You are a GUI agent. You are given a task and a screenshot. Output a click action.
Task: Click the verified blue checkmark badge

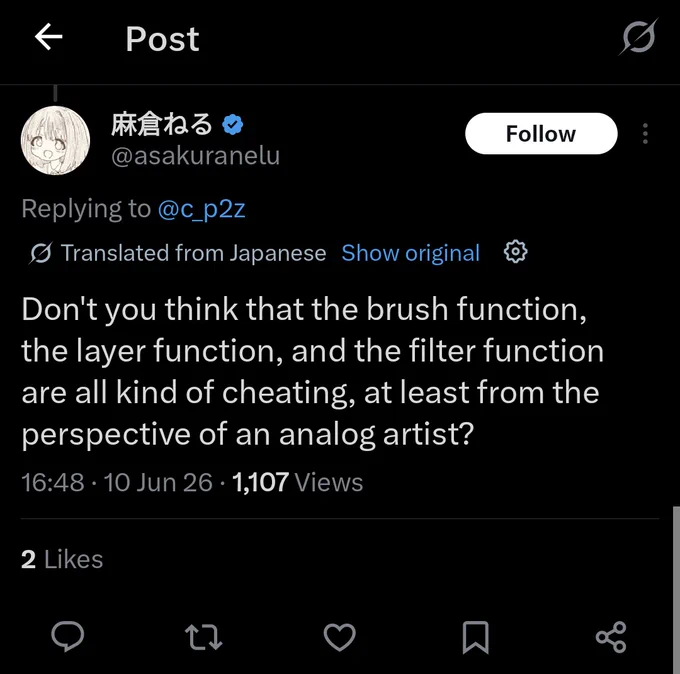233,124
